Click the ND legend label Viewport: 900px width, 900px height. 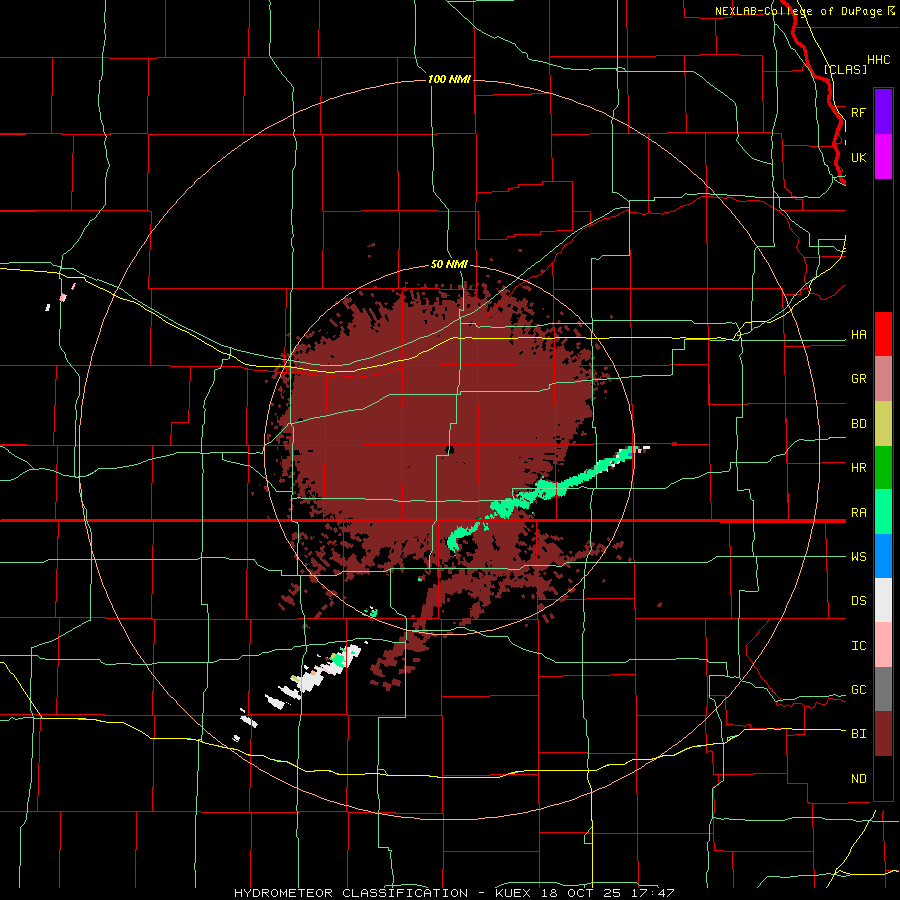[858, 779]
